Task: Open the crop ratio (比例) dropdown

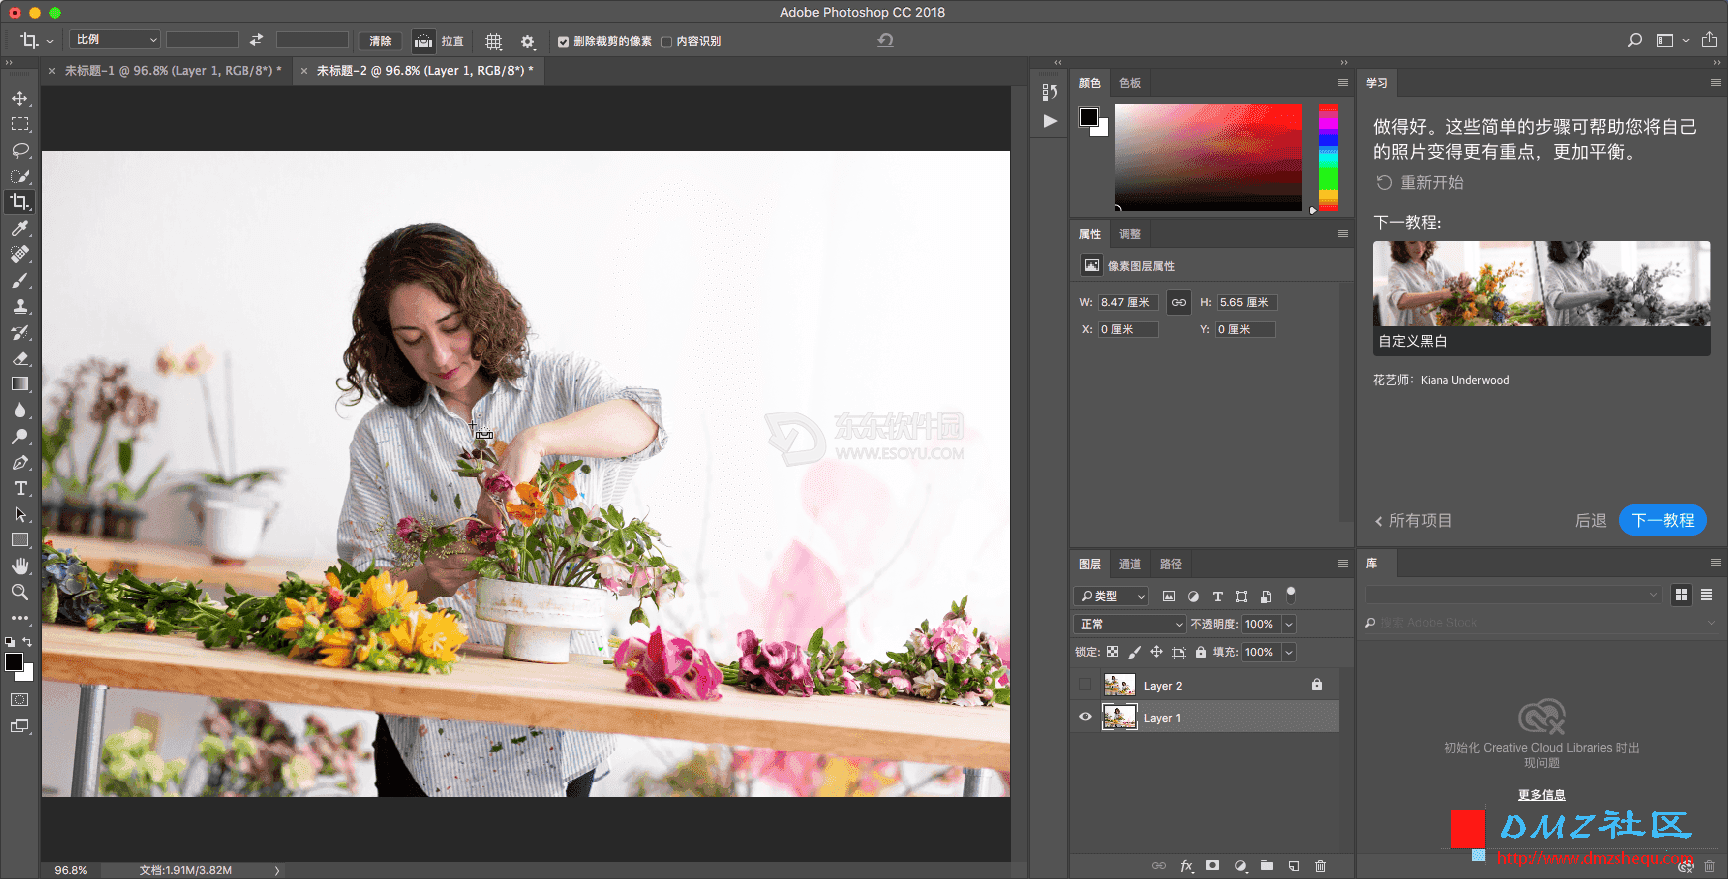Action: coord(115,40)
